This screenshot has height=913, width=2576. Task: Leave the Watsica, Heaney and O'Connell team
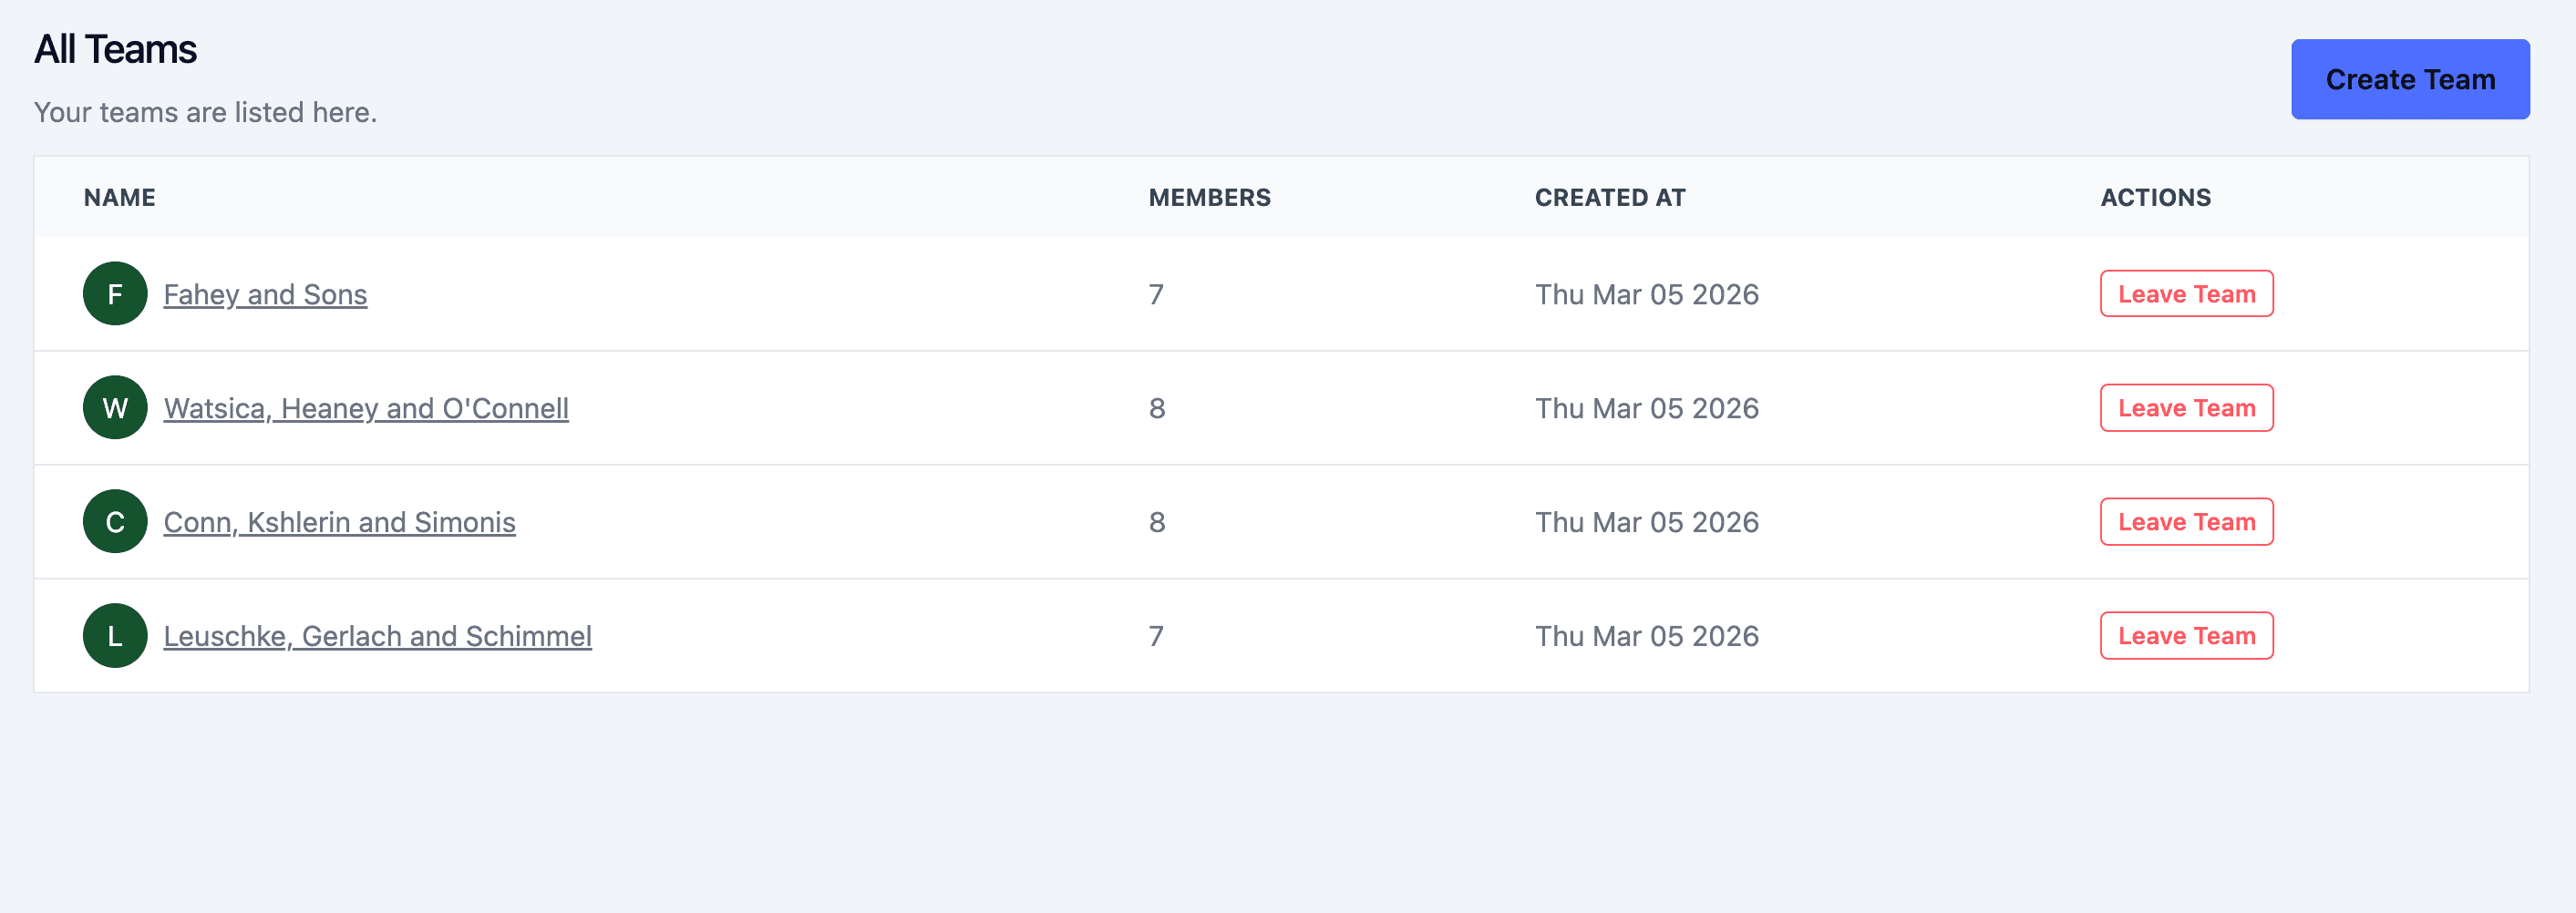(x=2186, y=407)
